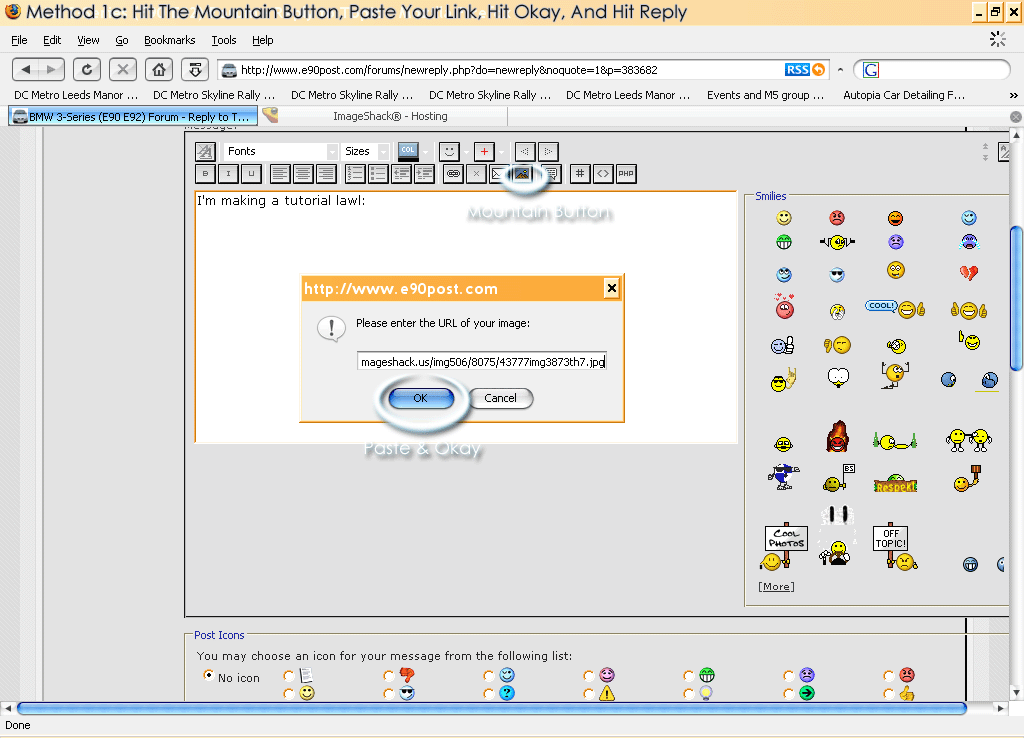Open the Sizes dropdown
Image resolution: width=1024 pixels, height=738 pixels.
click(365, 152)
